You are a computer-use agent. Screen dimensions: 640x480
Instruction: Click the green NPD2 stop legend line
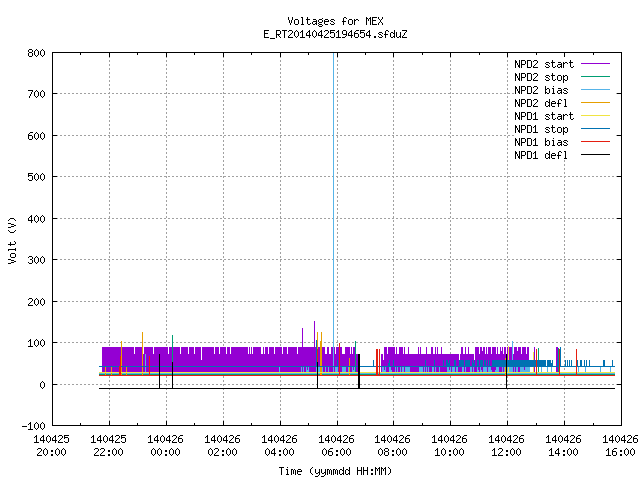tap(596, 77)
